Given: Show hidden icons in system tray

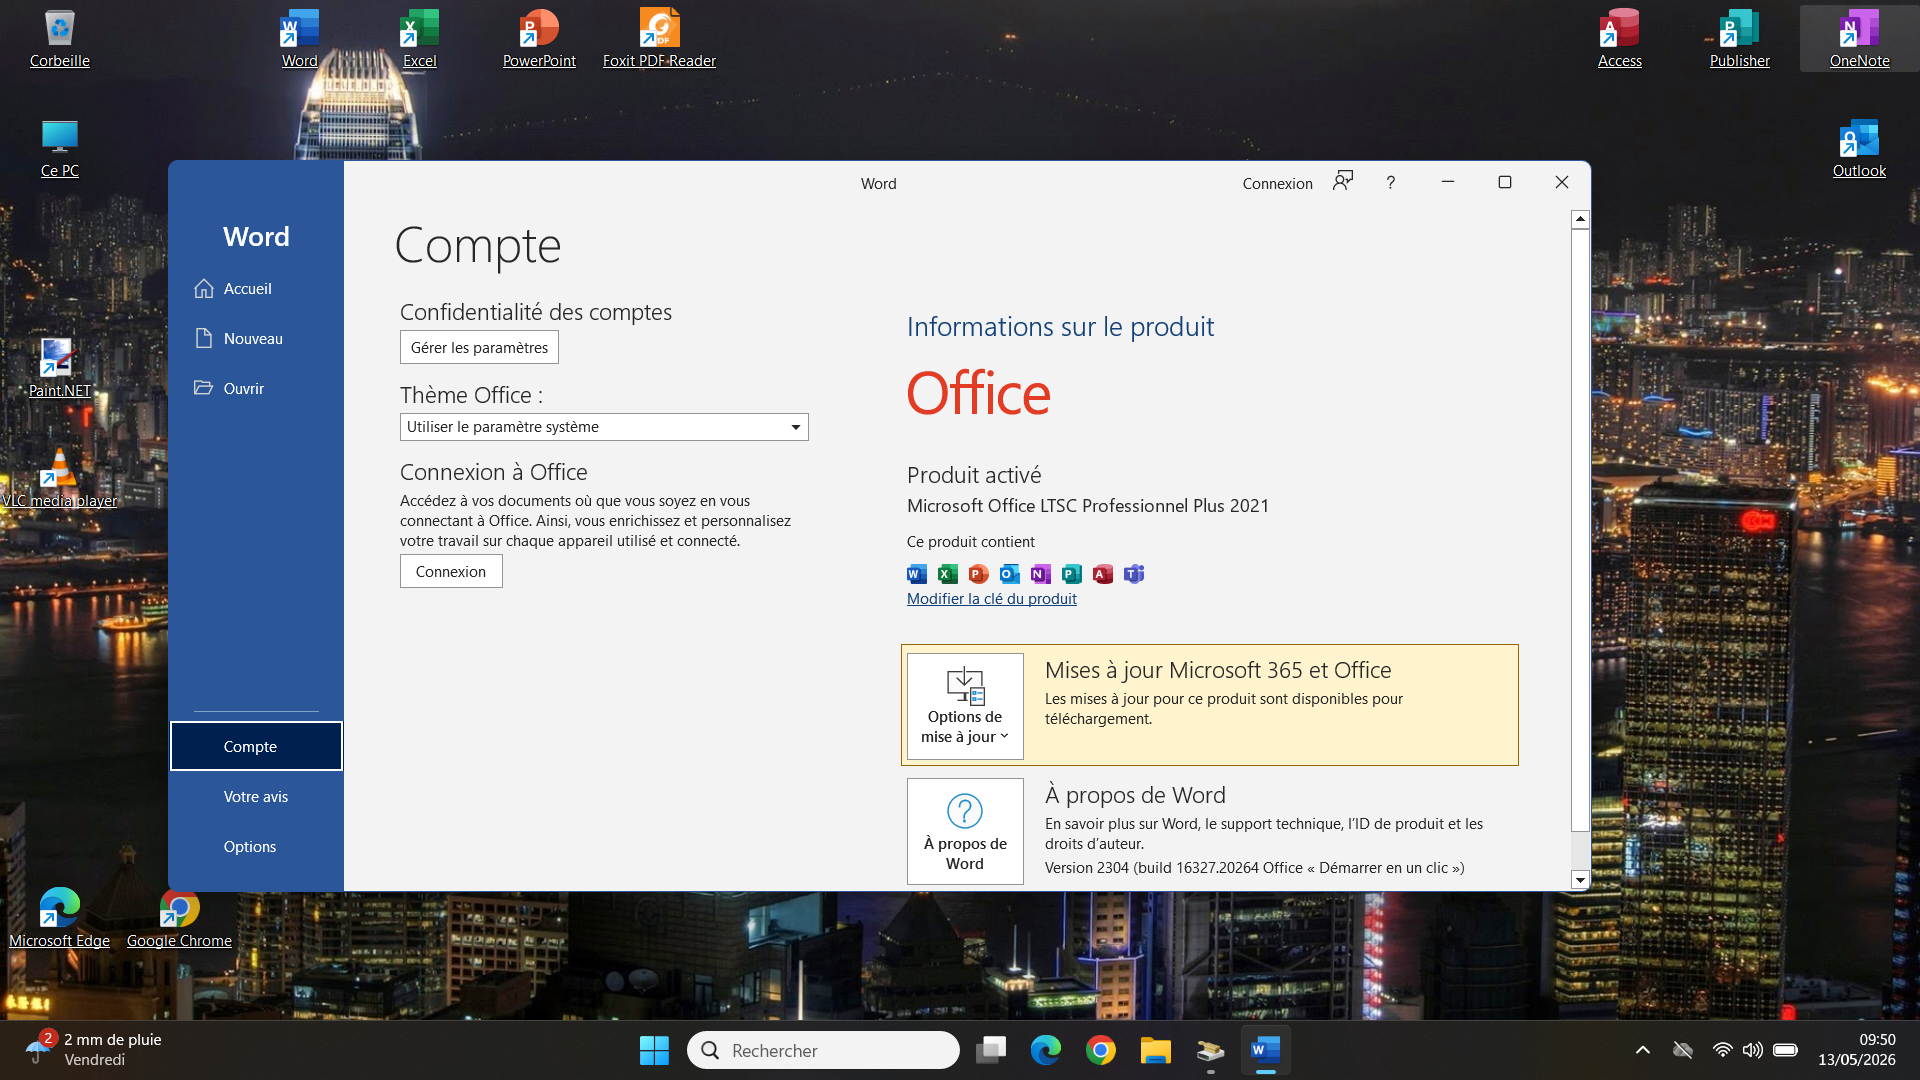Looking at the screenshot, I should (x=1642, y=1050).
